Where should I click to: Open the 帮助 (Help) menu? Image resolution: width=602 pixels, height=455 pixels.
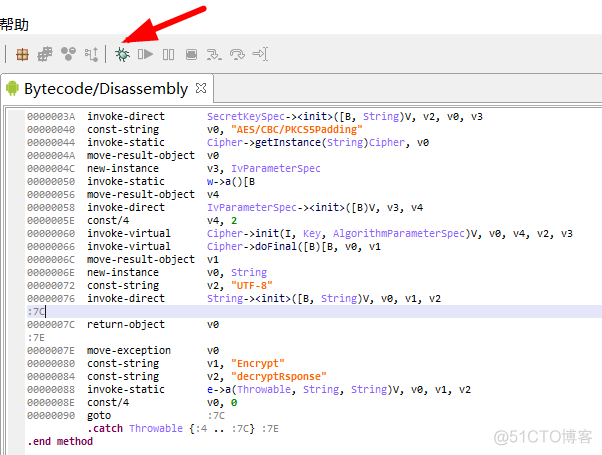pyautogui.click(x=14, y=25)
